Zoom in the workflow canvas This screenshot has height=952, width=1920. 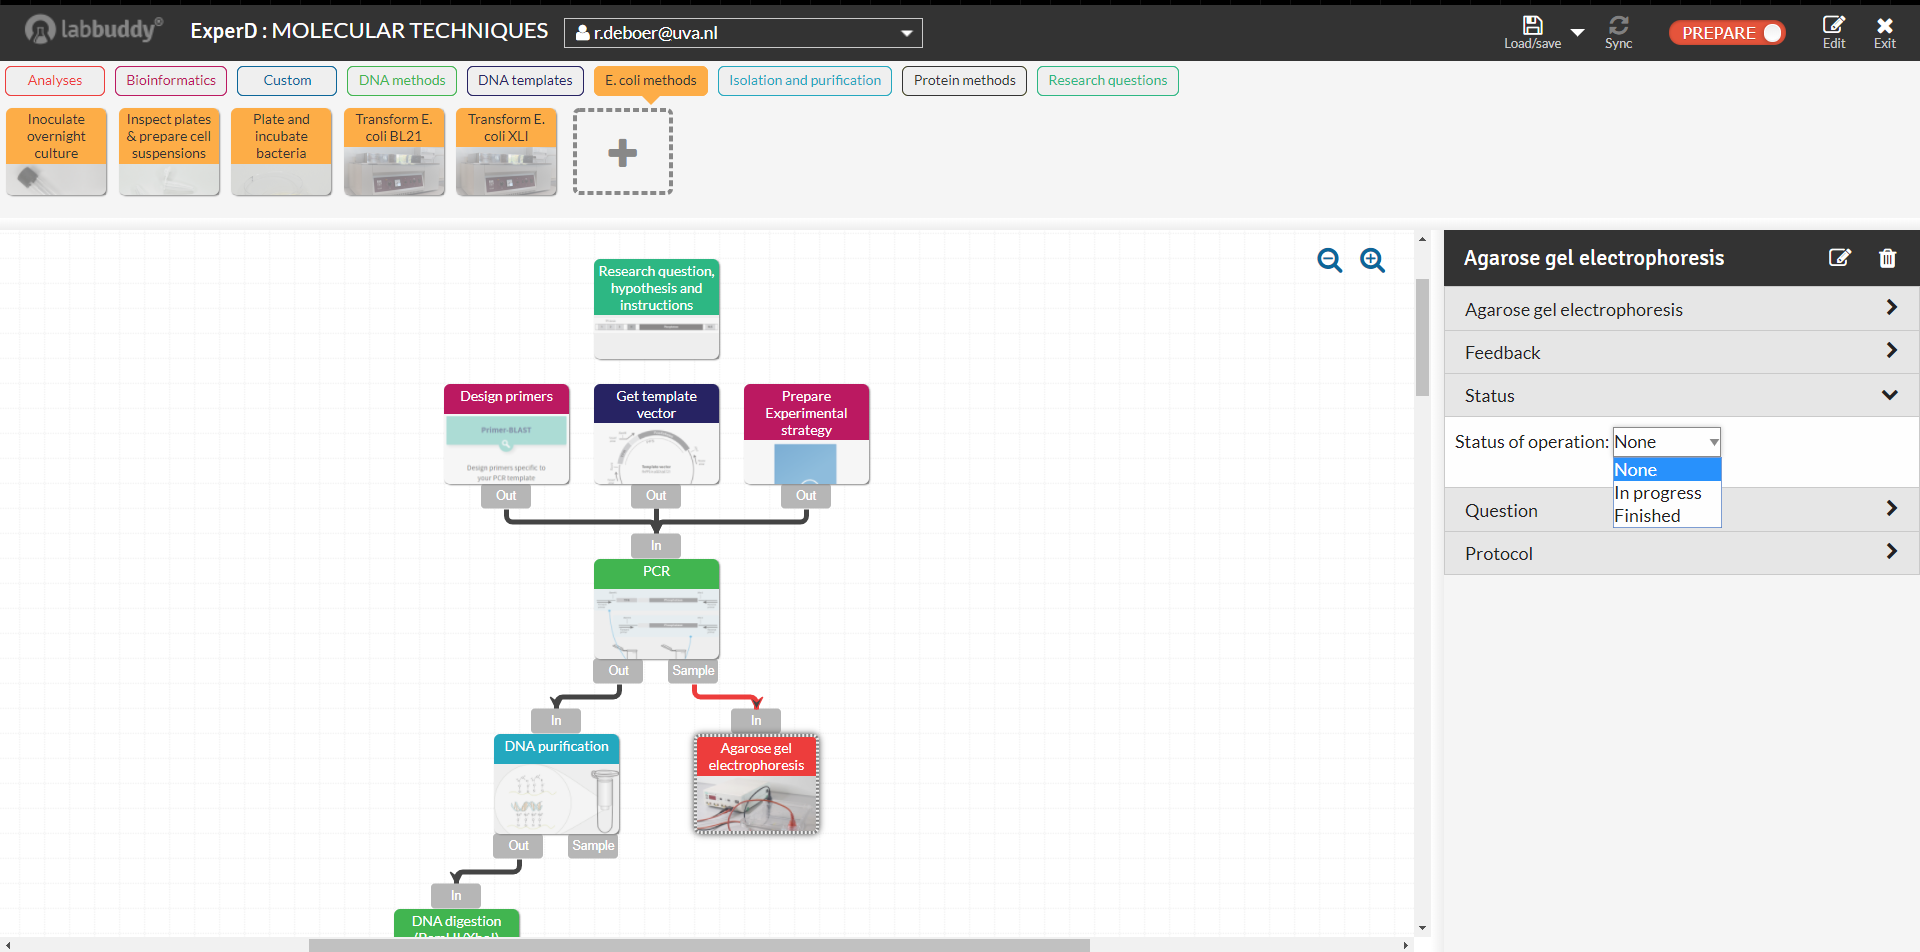1372,260
